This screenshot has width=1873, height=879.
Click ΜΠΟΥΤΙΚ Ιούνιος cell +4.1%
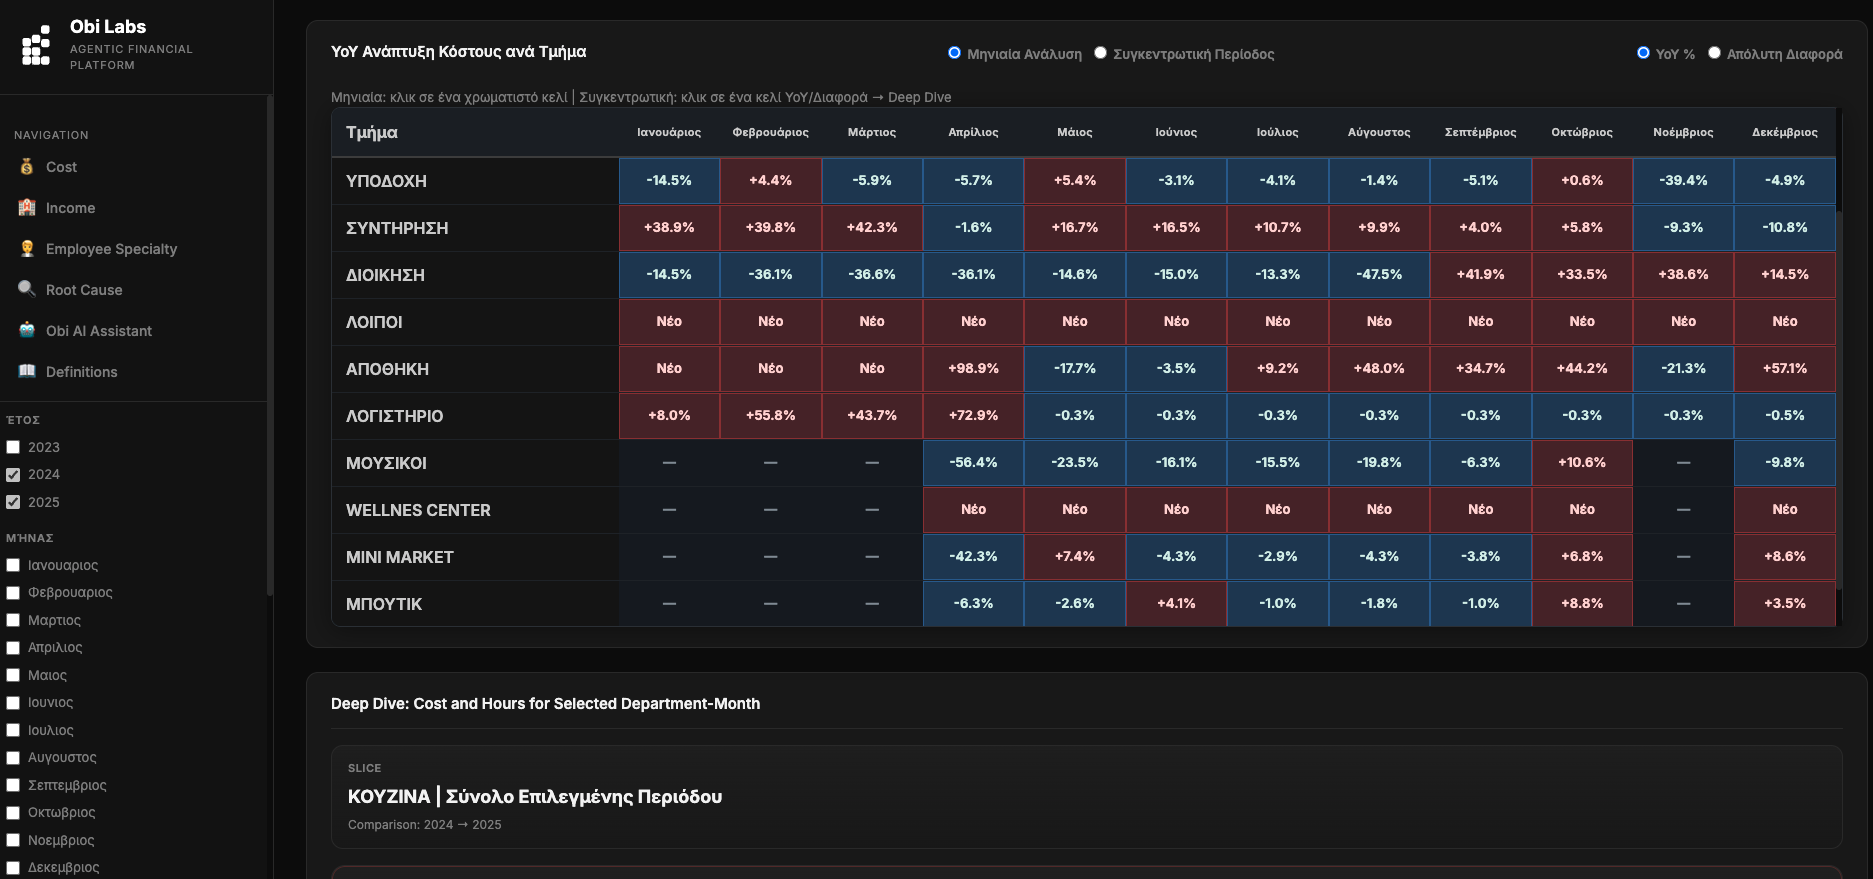[x=1176, y=604]
